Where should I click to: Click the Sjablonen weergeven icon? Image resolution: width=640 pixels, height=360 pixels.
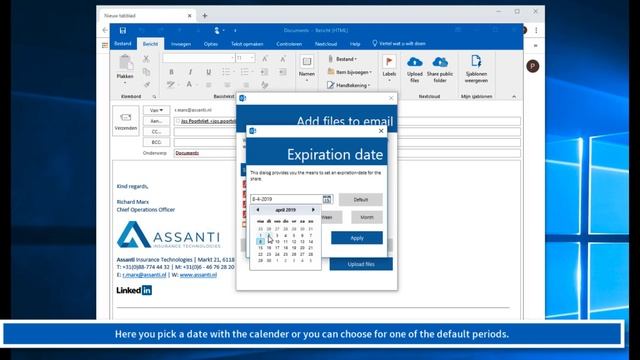(476, 69)
